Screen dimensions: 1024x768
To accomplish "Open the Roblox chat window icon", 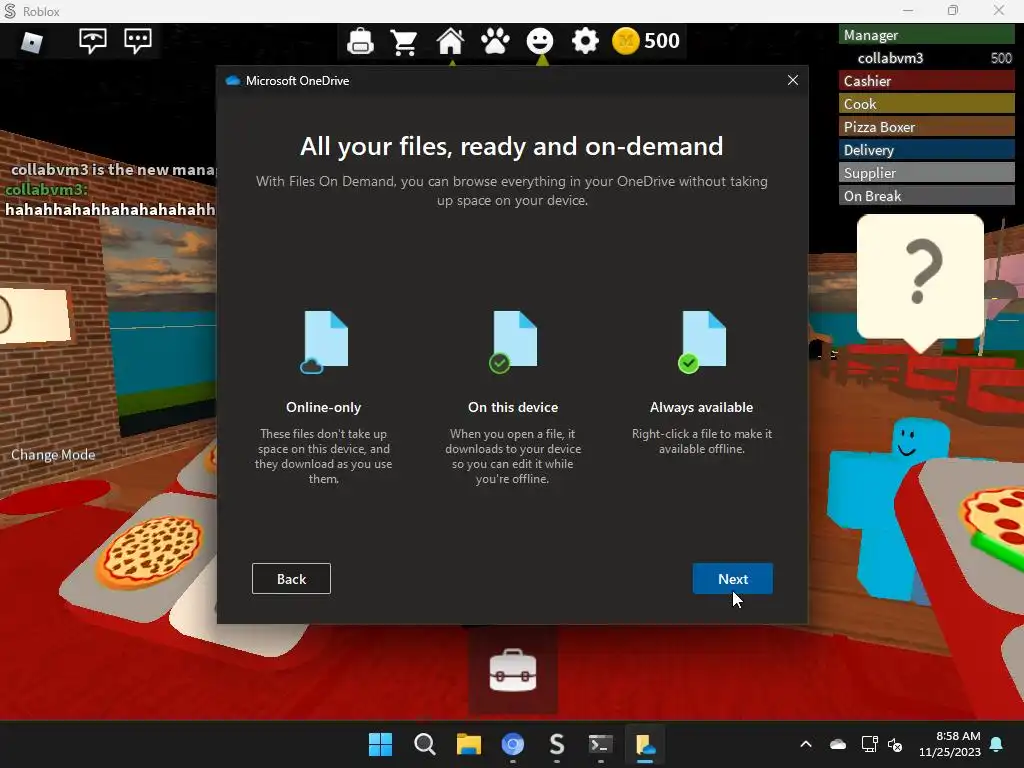I will [92, 40].
